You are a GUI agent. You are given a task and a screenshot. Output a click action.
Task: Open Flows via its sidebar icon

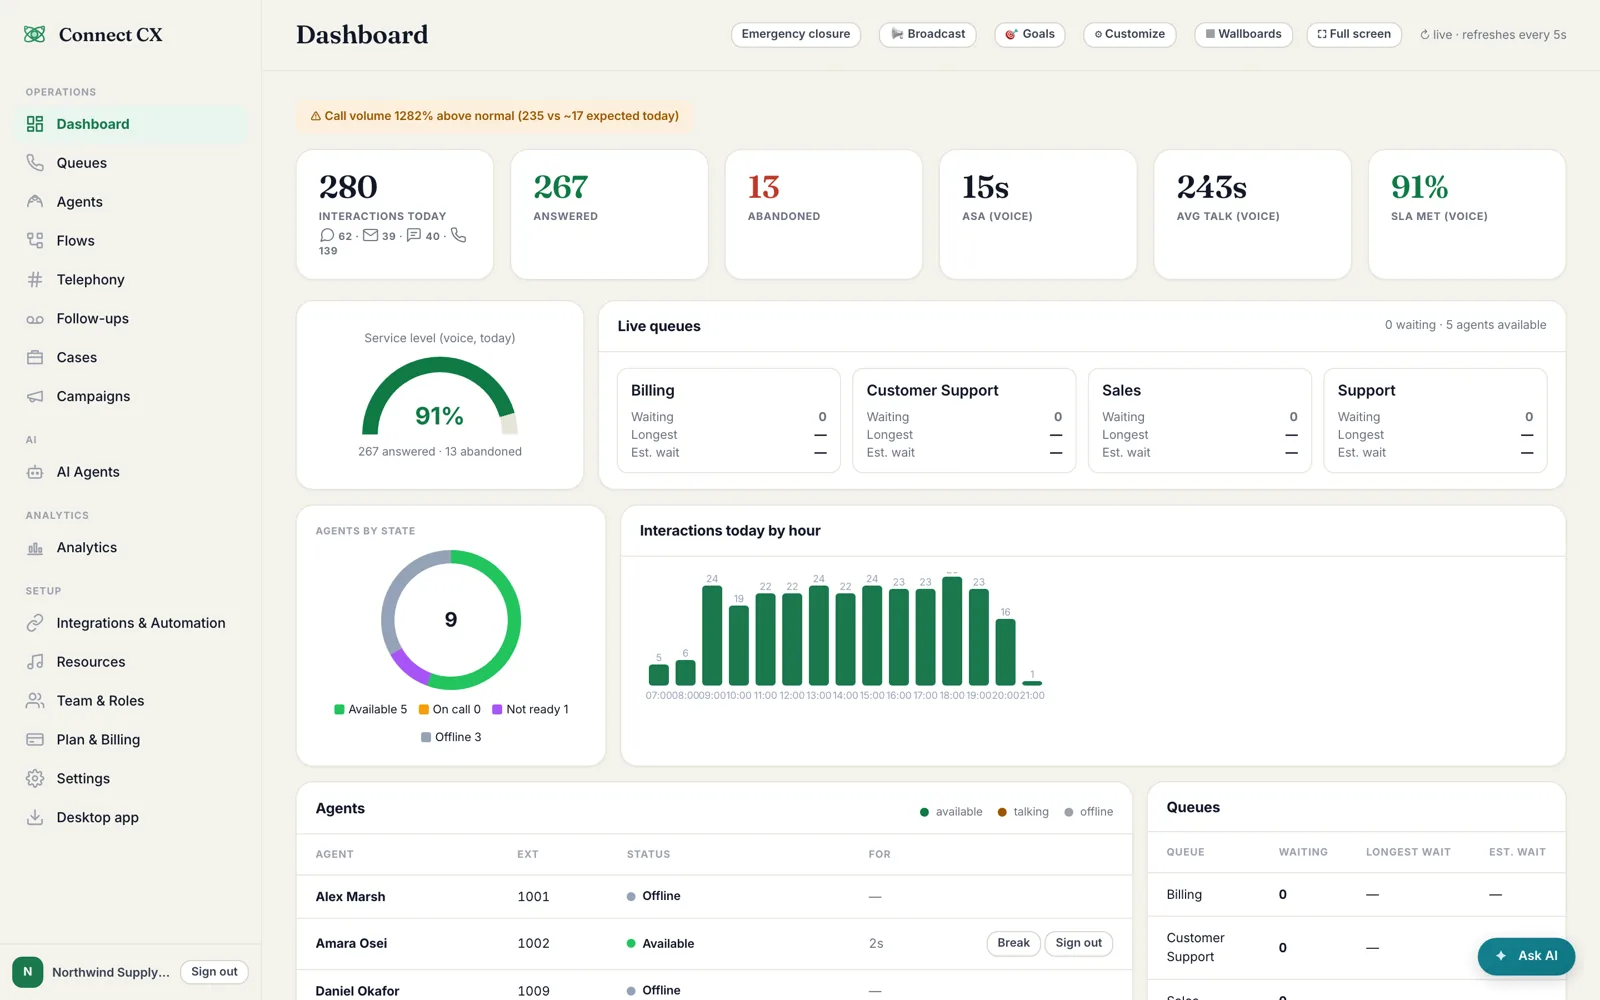35,241
